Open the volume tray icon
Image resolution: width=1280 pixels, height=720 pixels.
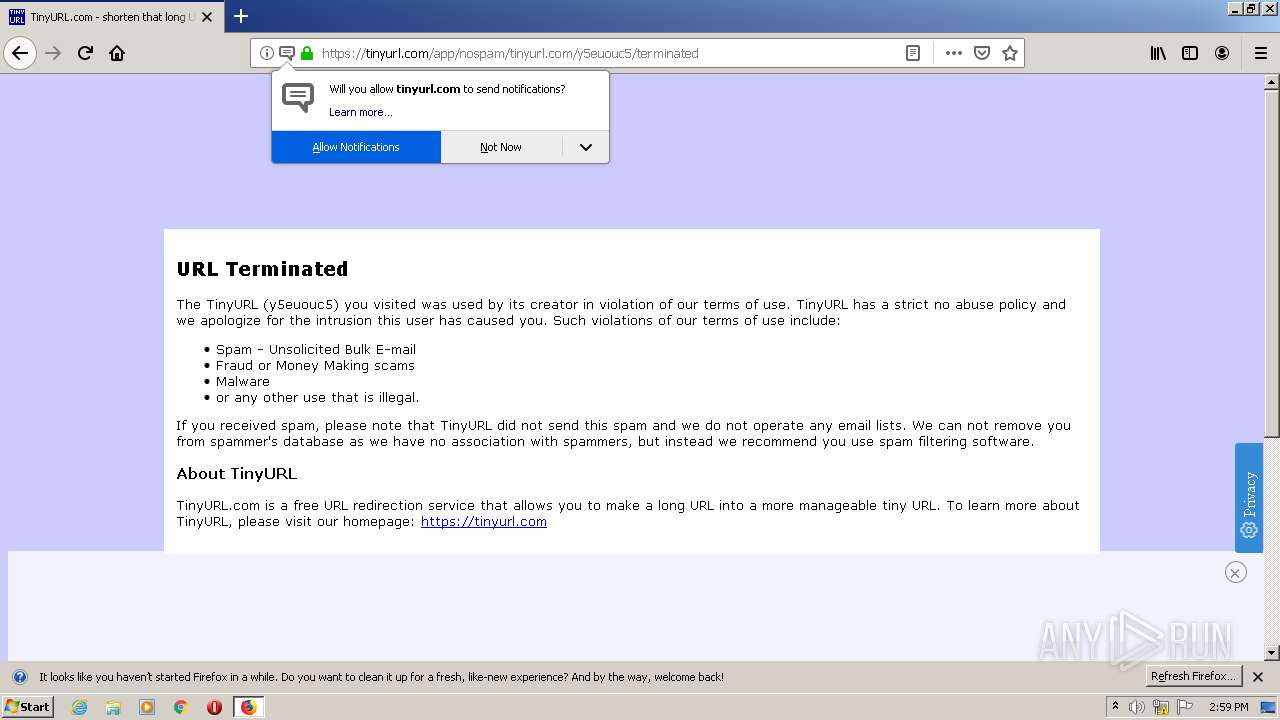coord(1137,707)
